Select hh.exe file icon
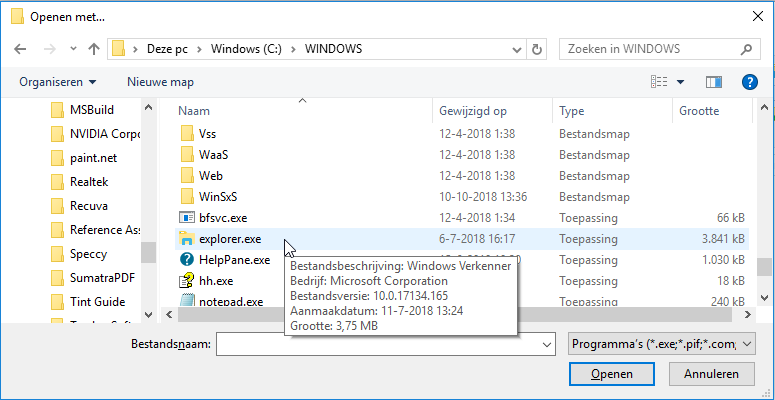 coord(187,281)
